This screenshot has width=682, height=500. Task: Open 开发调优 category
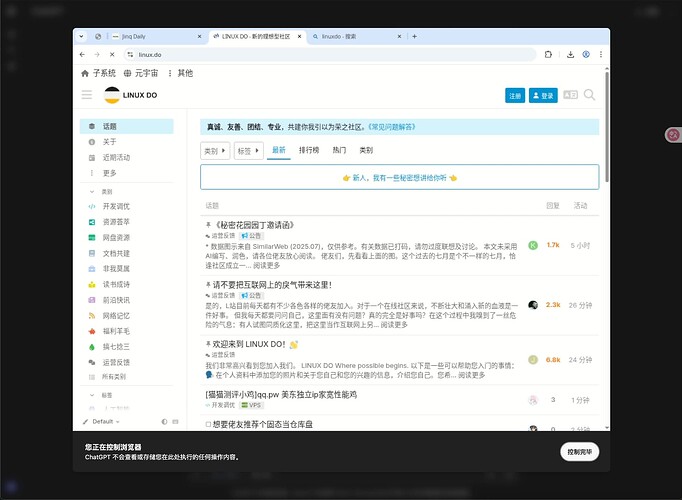[127, 206]
